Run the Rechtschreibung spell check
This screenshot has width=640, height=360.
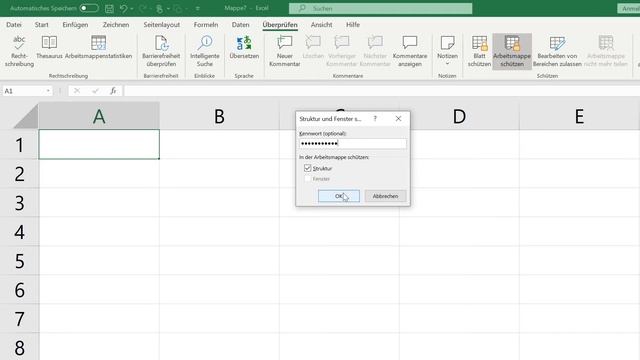point(19,51)
